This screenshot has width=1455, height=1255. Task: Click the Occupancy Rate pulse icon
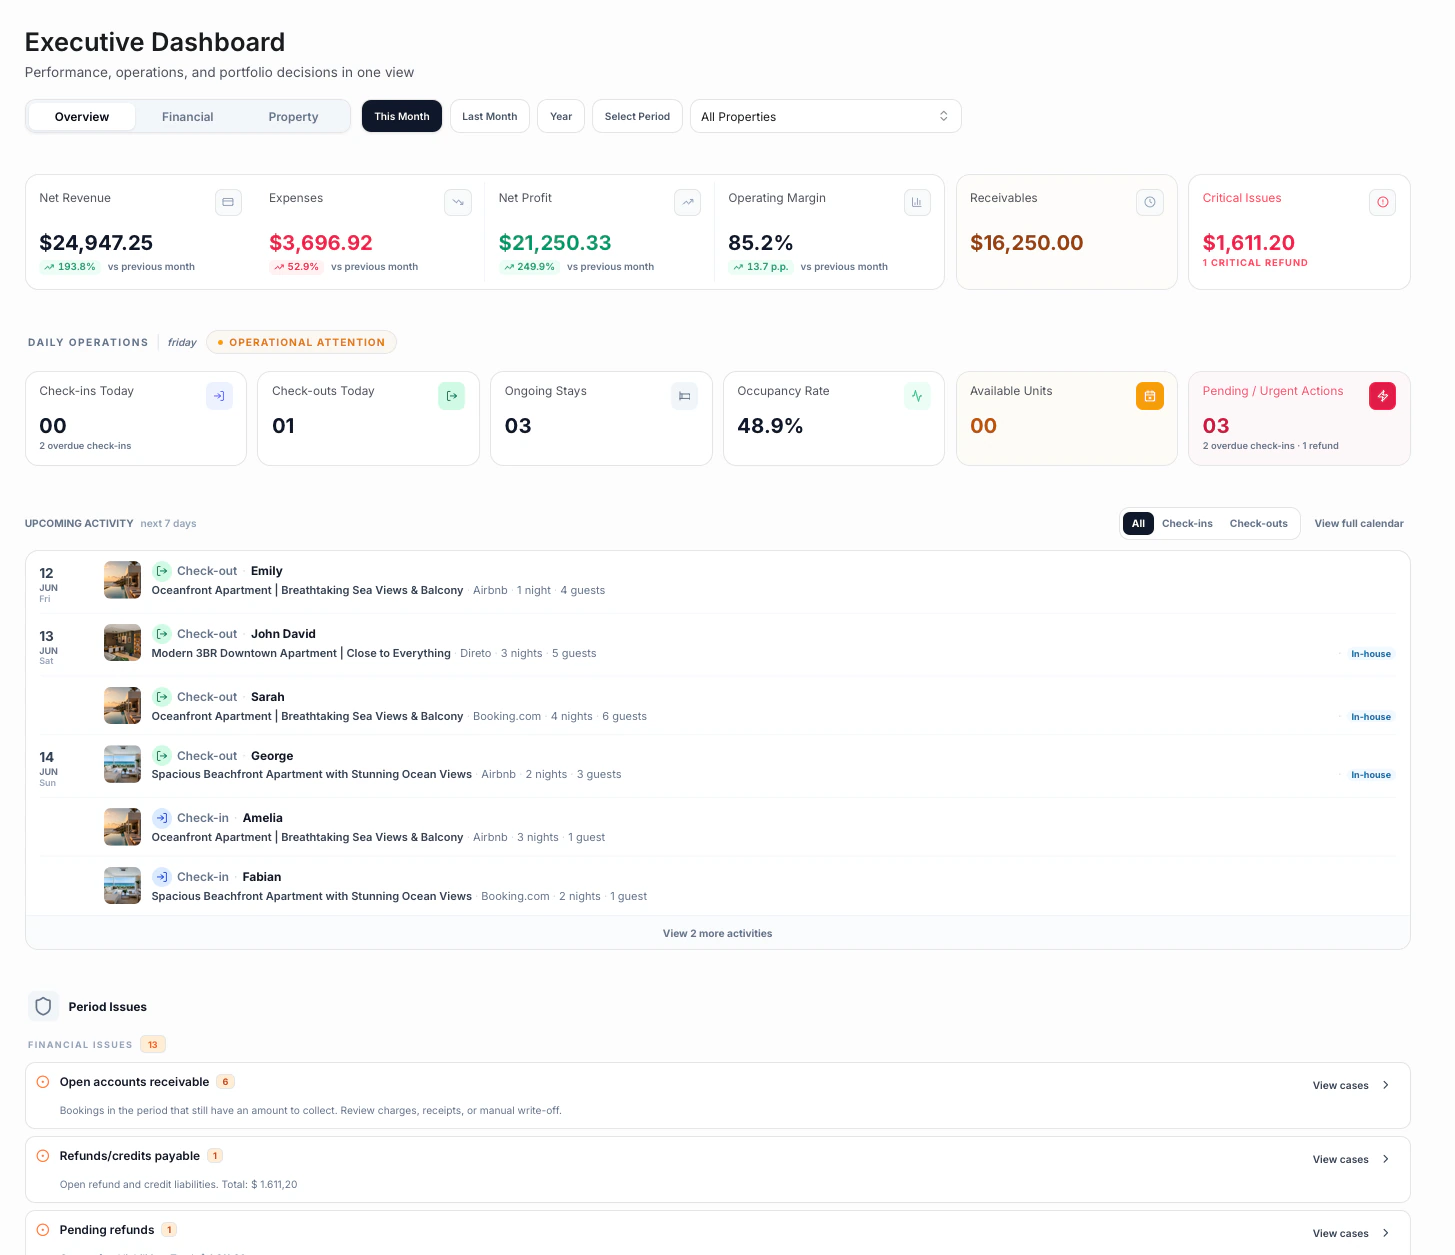917,396
